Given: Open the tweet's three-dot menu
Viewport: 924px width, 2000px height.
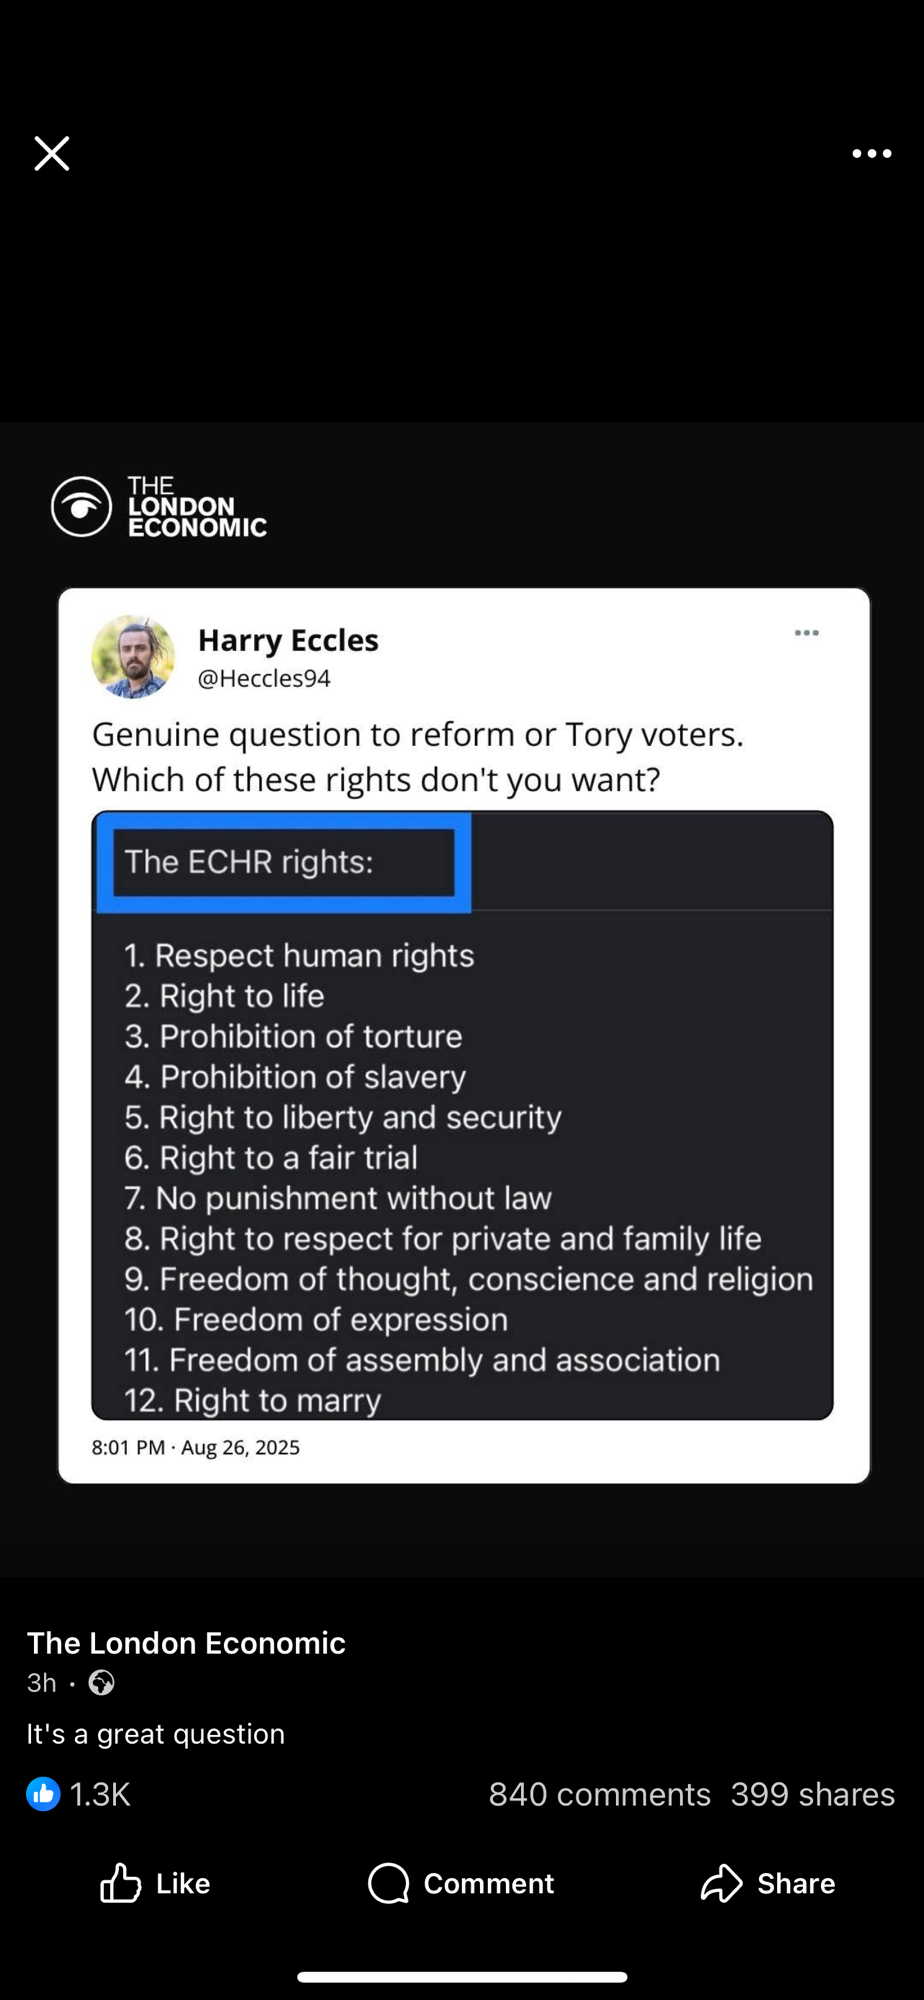Looking at the screenshot, I should click(x=806, y=633).
